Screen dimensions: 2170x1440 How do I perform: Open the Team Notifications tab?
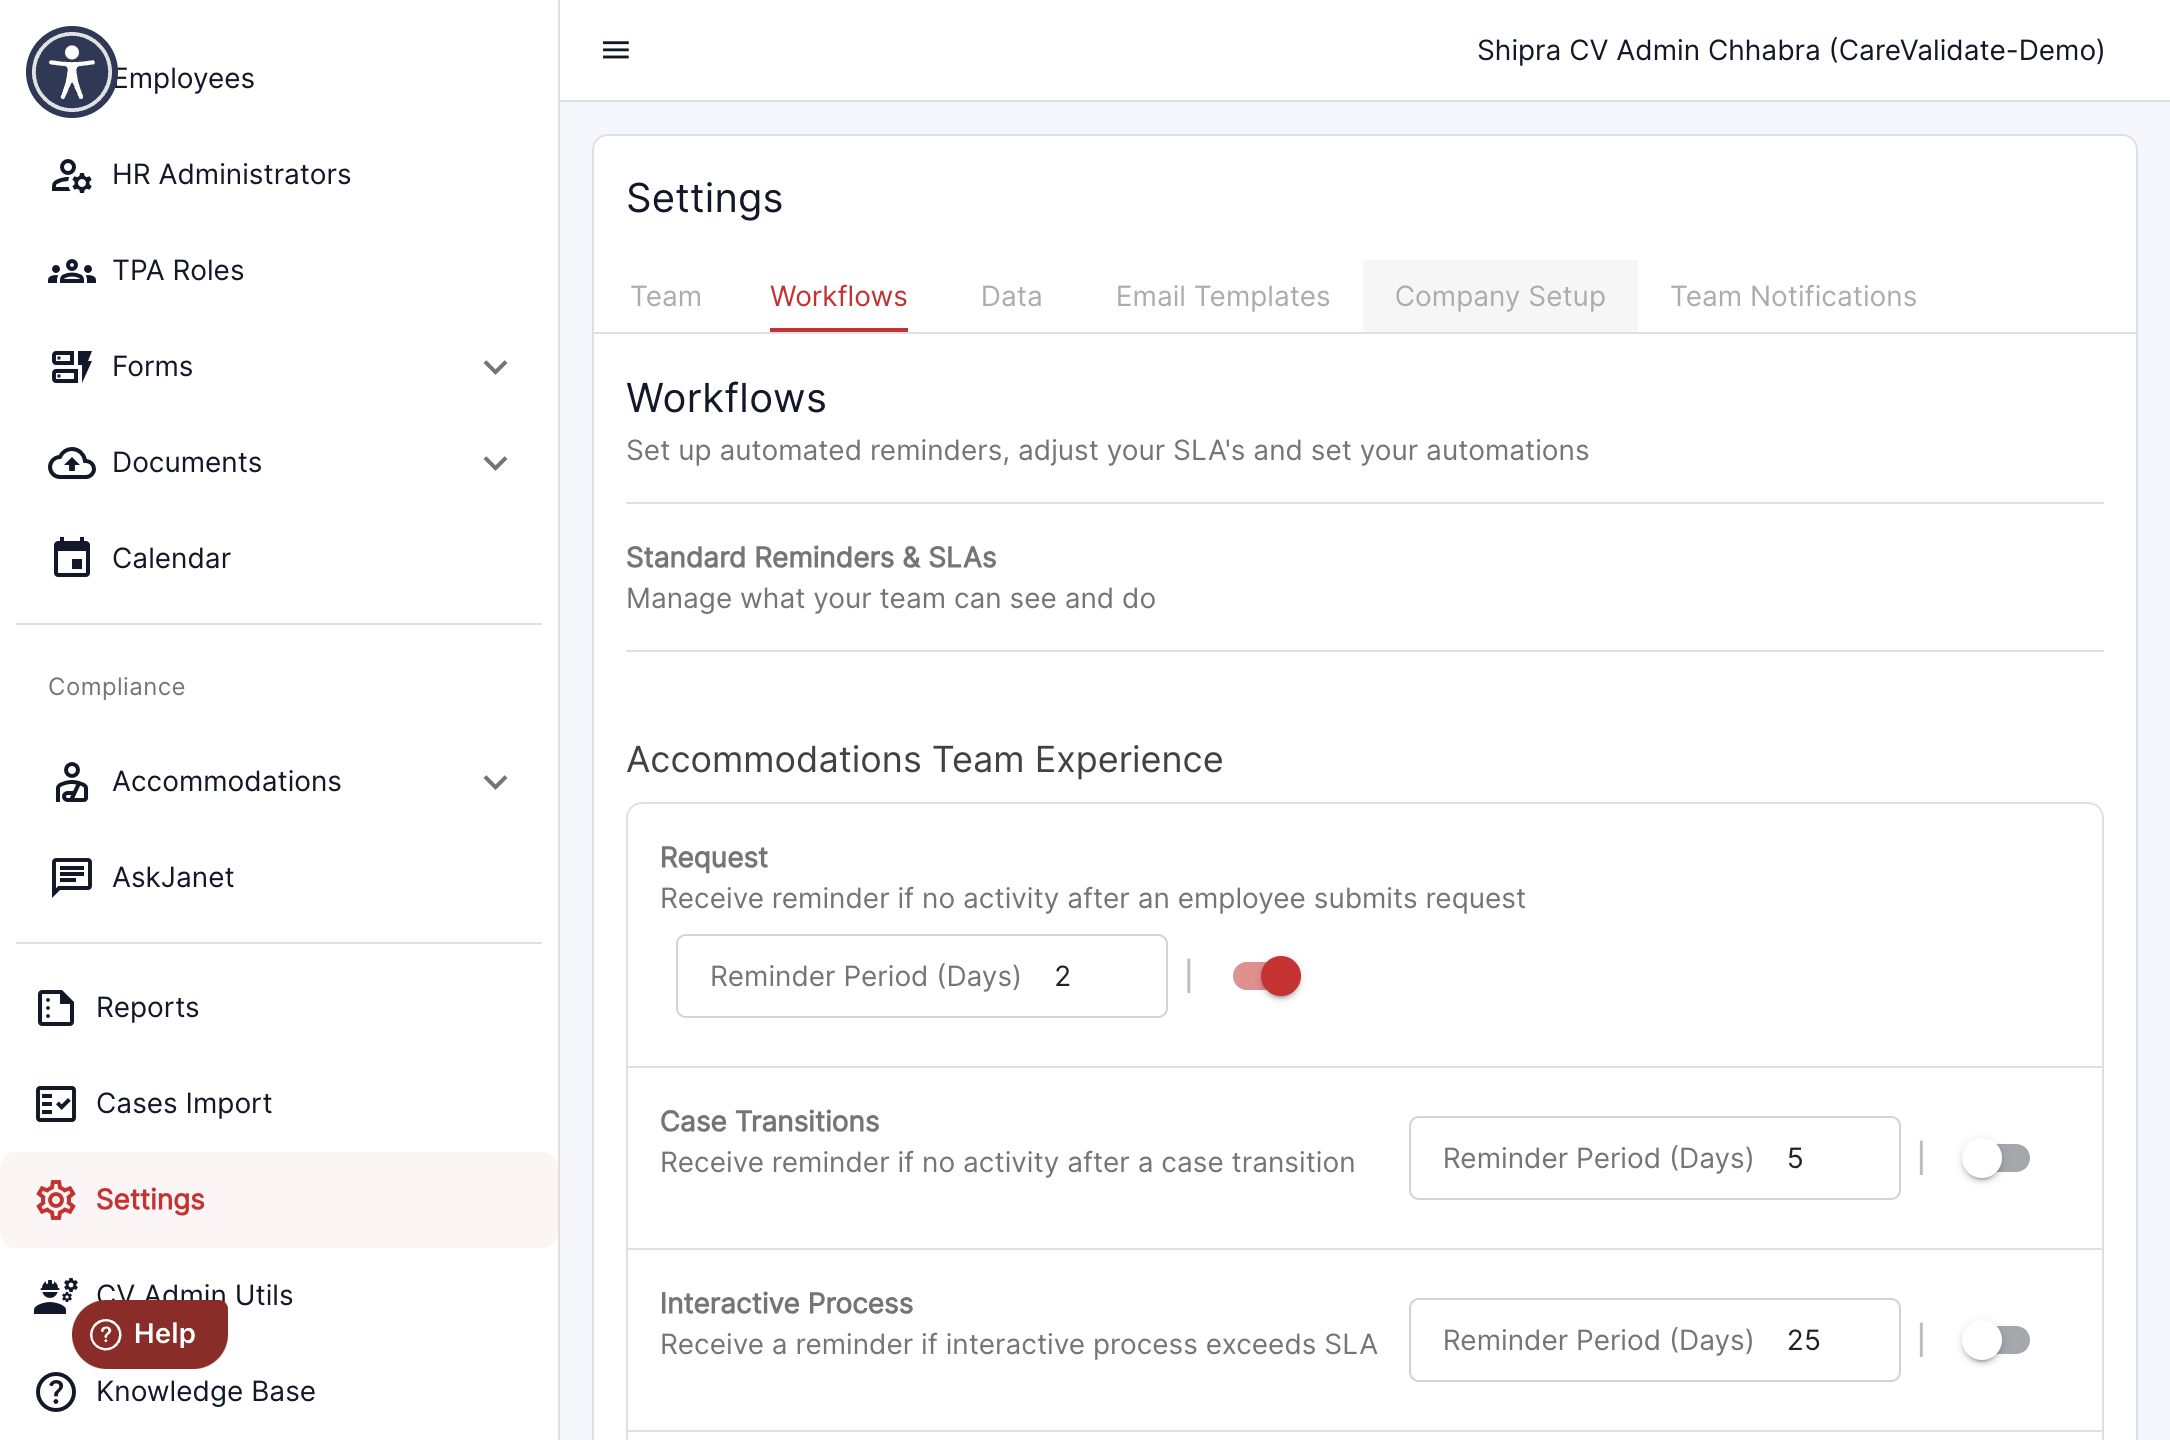[x=1793, y=296]
